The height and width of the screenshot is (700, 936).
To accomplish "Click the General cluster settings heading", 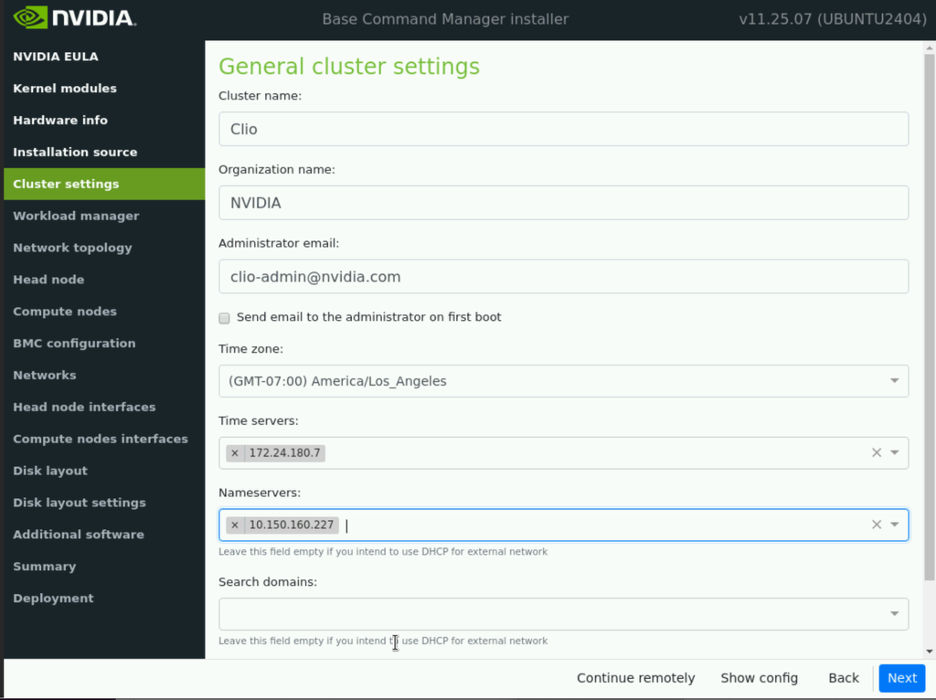I will 349,66.
